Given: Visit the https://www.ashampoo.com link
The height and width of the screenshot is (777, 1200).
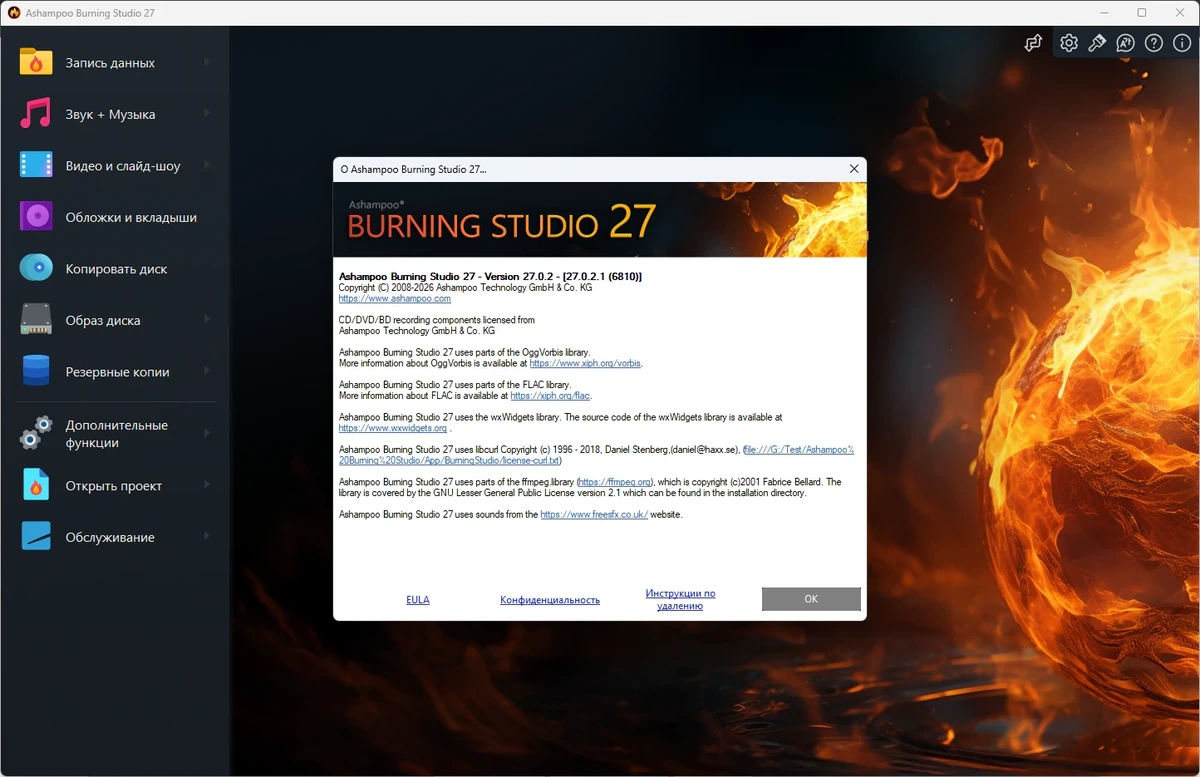Looking at the screenshot, I should click(395, 298).
